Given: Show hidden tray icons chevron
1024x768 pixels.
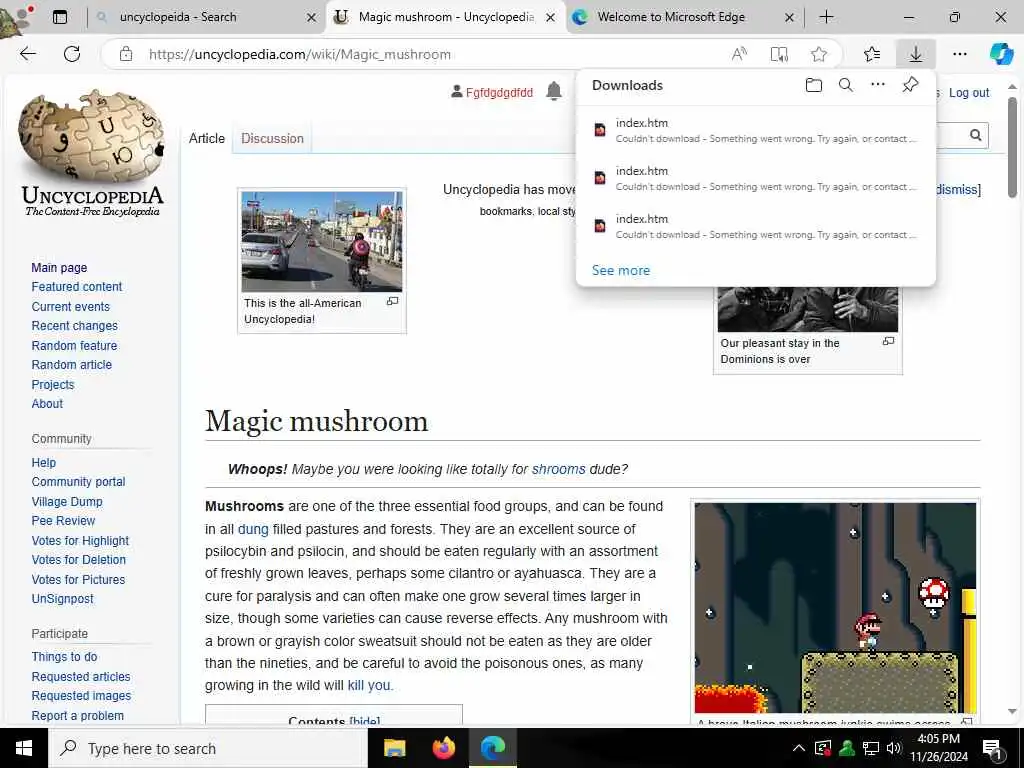Looking at the screenshot, I should 799,748.
